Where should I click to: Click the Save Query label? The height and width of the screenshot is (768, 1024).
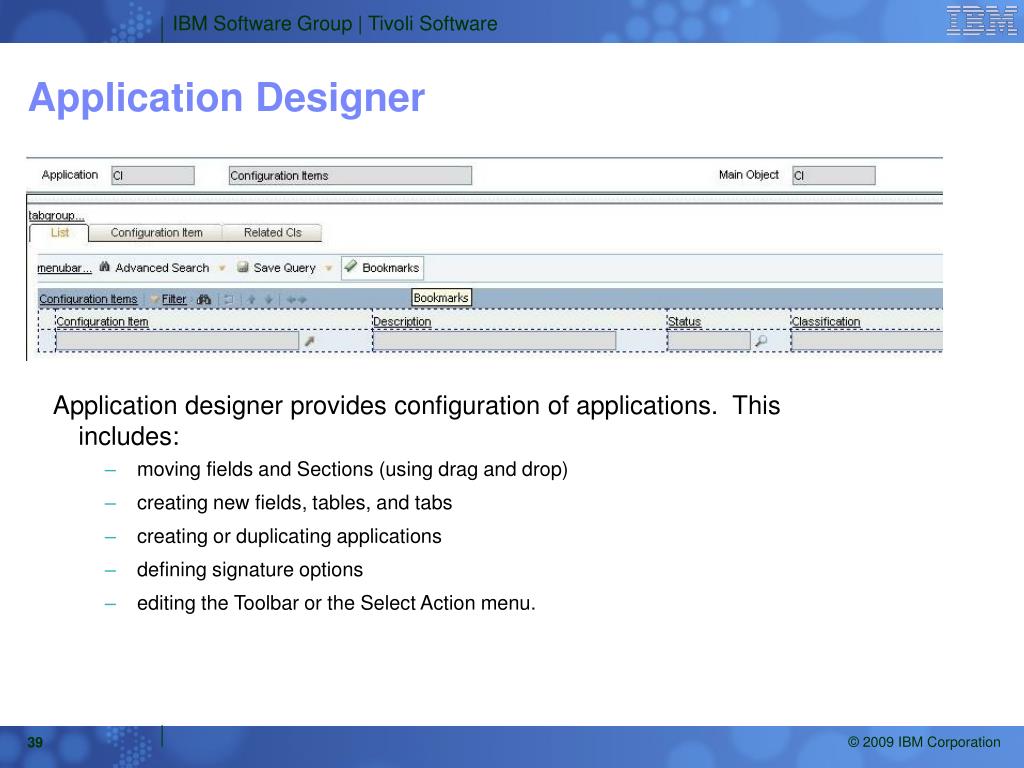[x=284, y=268]
